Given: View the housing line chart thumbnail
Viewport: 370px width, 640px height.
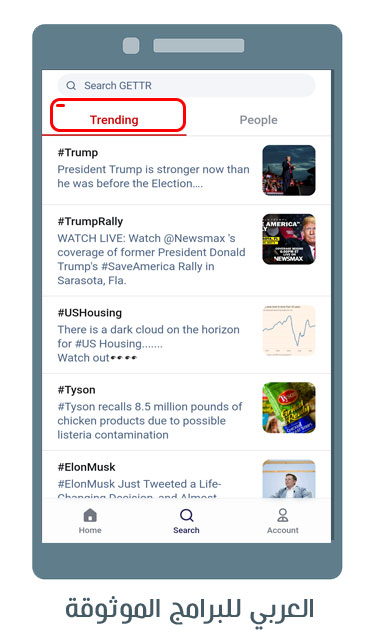Looking at the screenshot, I should pos(289,331).
